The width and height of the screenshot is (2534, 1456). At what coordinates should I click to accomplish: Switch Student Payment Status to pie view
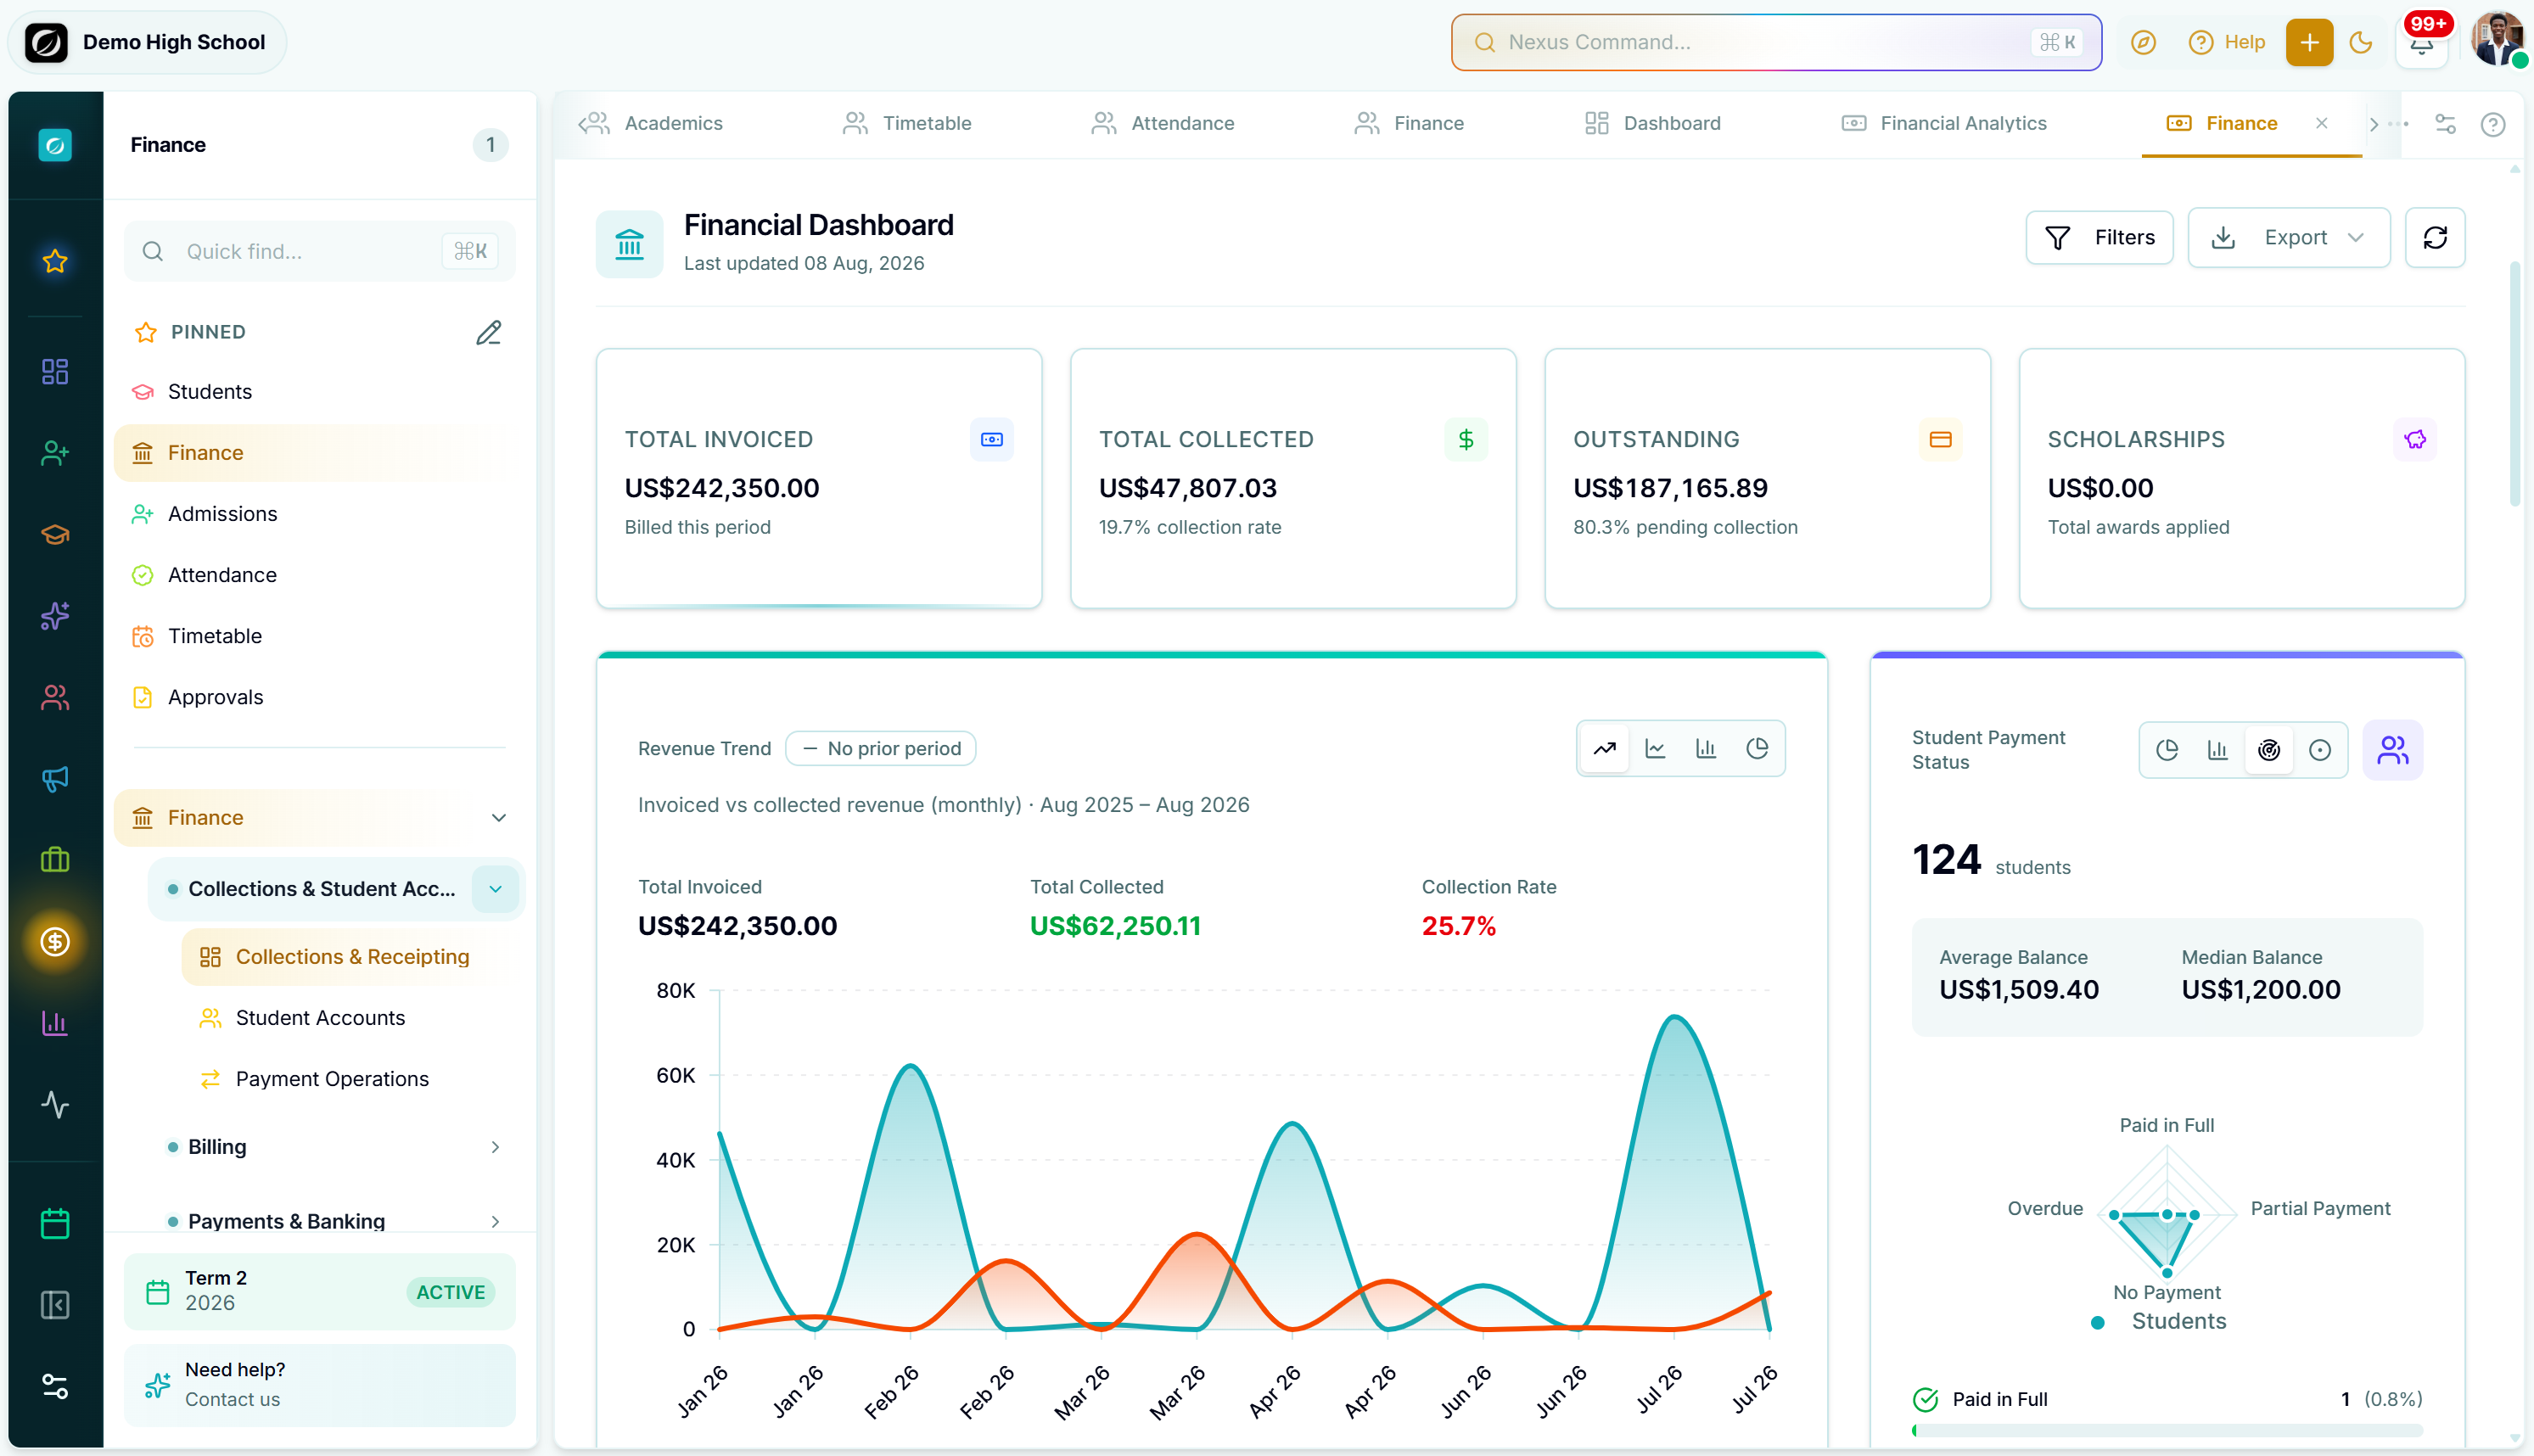[2167, 749]
